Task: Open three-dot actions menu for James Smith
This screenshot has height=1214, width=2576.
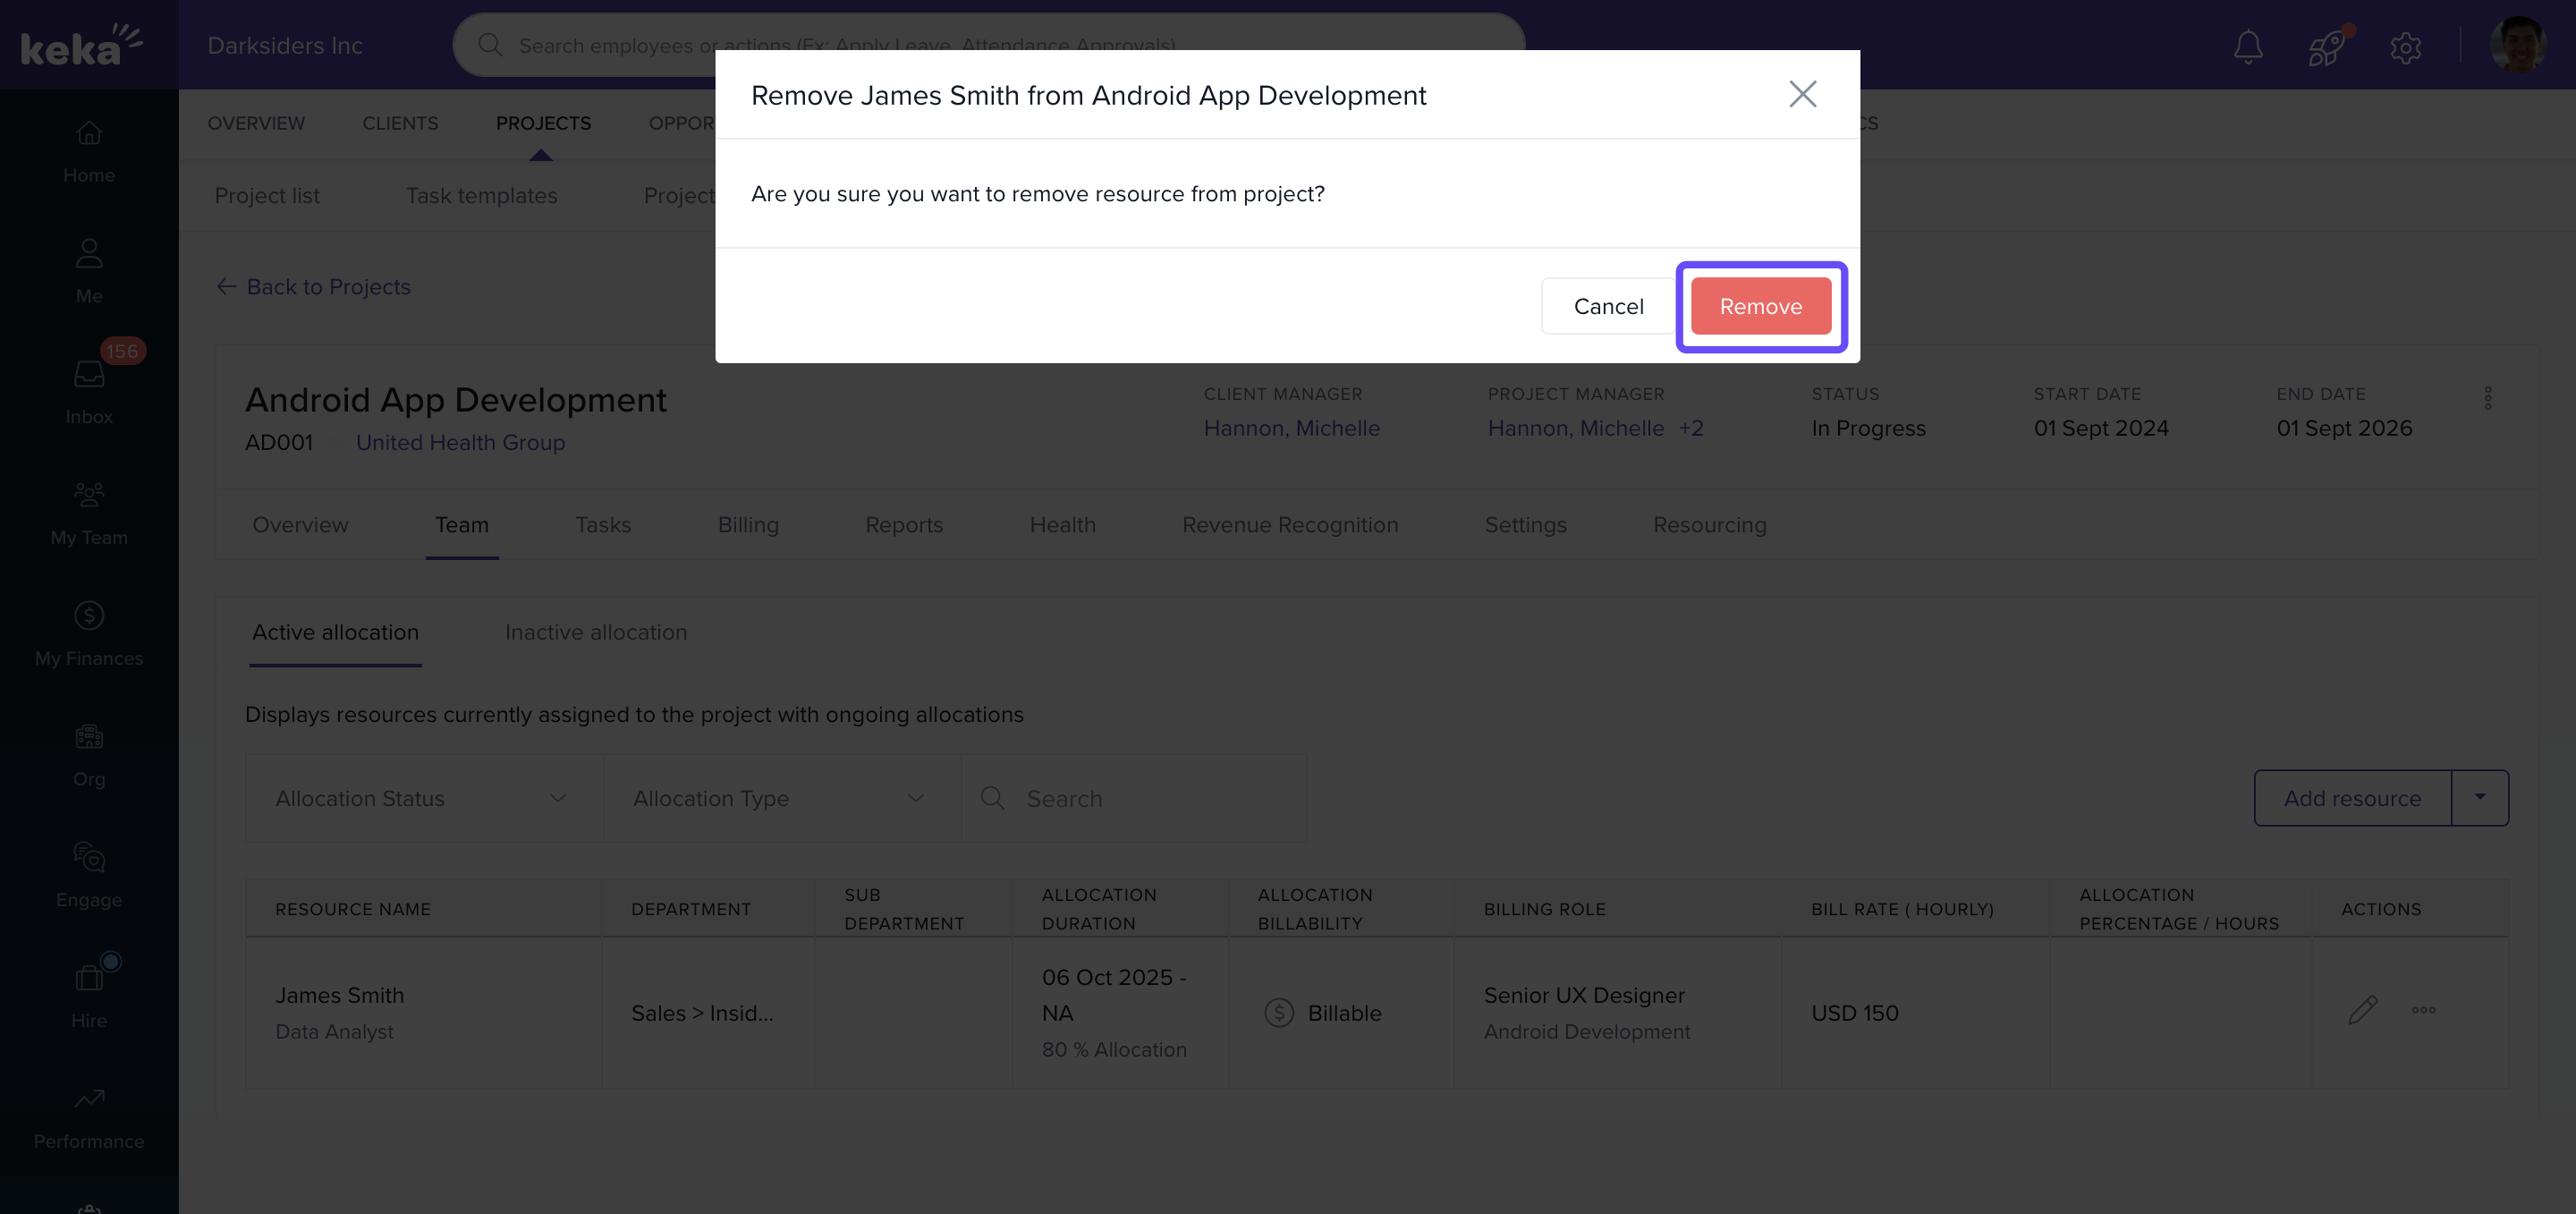Action: pos(2423,1010)
